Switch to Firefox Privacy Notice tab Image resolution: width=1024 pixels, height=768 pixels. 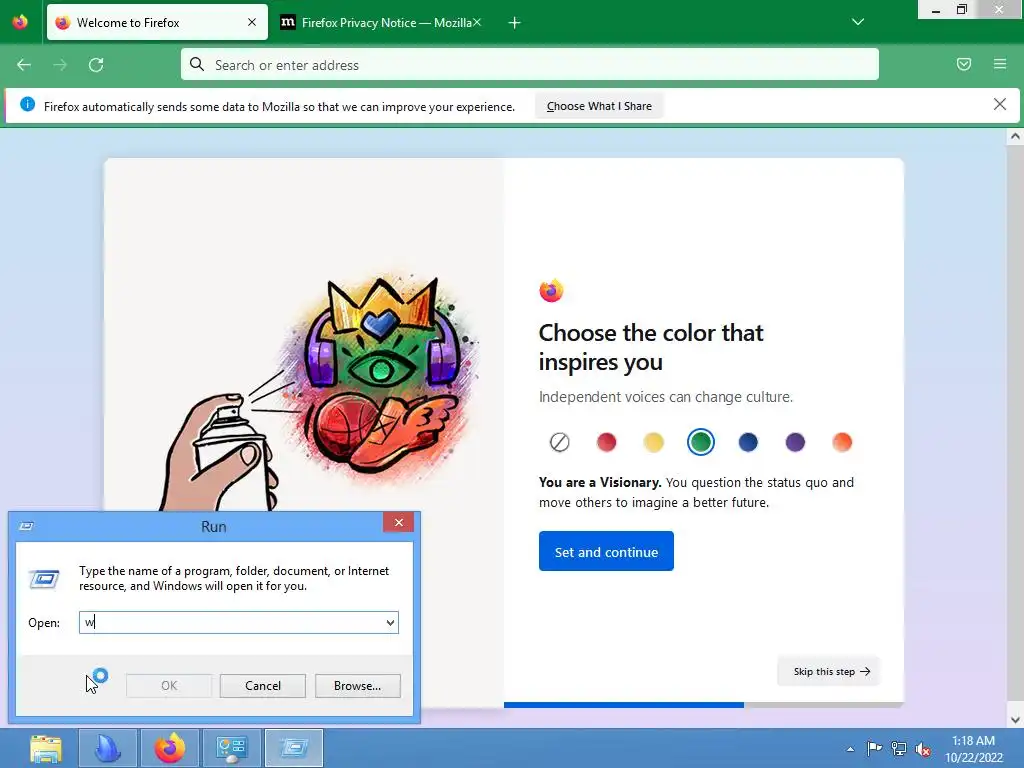(381, 22)
